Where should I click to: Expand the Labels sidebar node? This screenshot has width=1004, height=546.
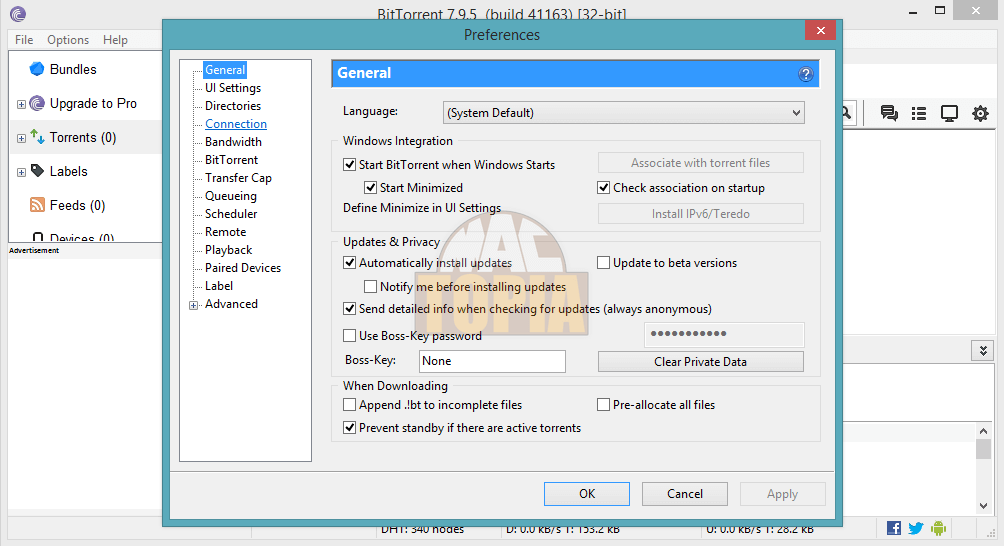pyautogui.click(x=21, y=172)
